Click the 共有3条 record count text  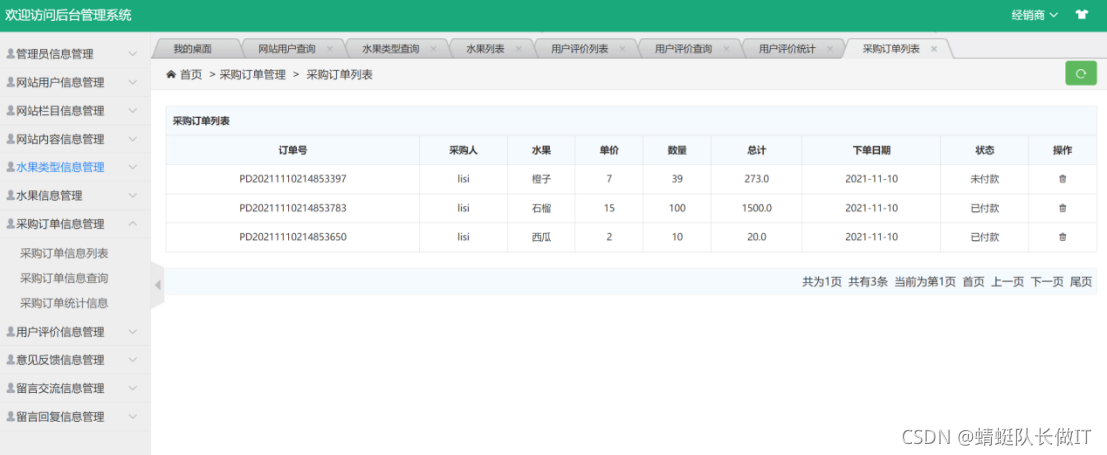tap(868, 282)
